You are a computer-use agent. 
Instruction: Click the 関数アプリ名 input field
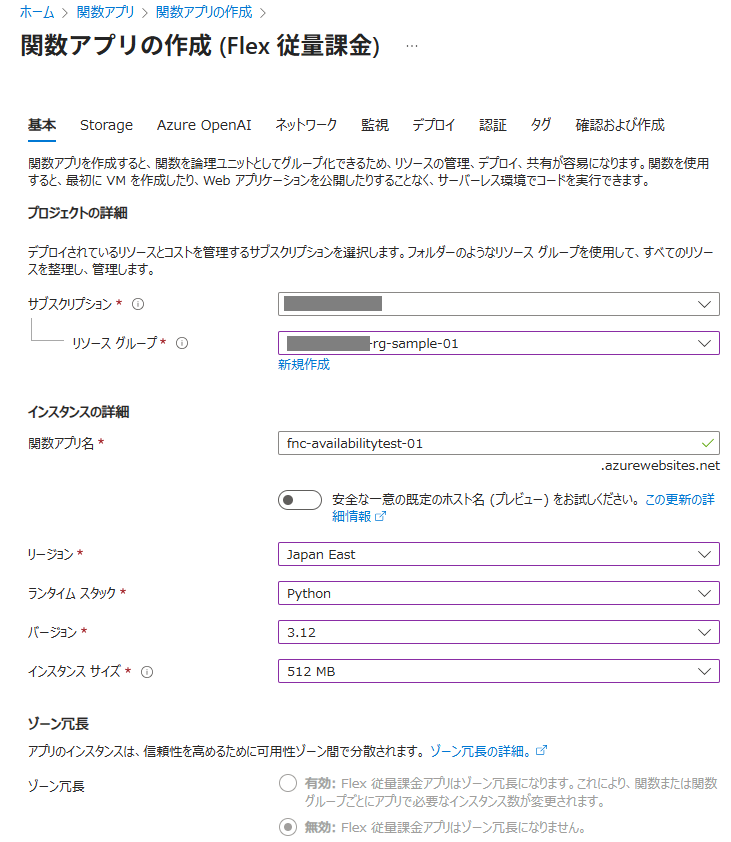(x=498, y=444)
